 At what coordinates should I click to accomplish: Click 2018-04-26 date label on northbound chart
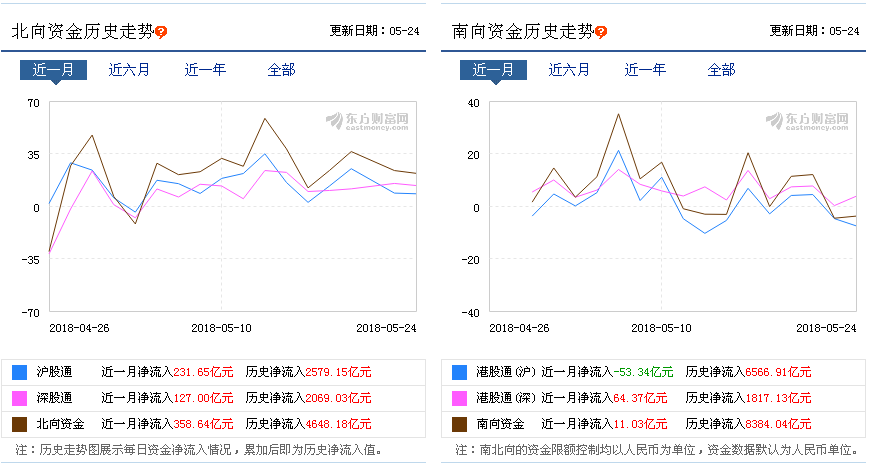[79, 328]
